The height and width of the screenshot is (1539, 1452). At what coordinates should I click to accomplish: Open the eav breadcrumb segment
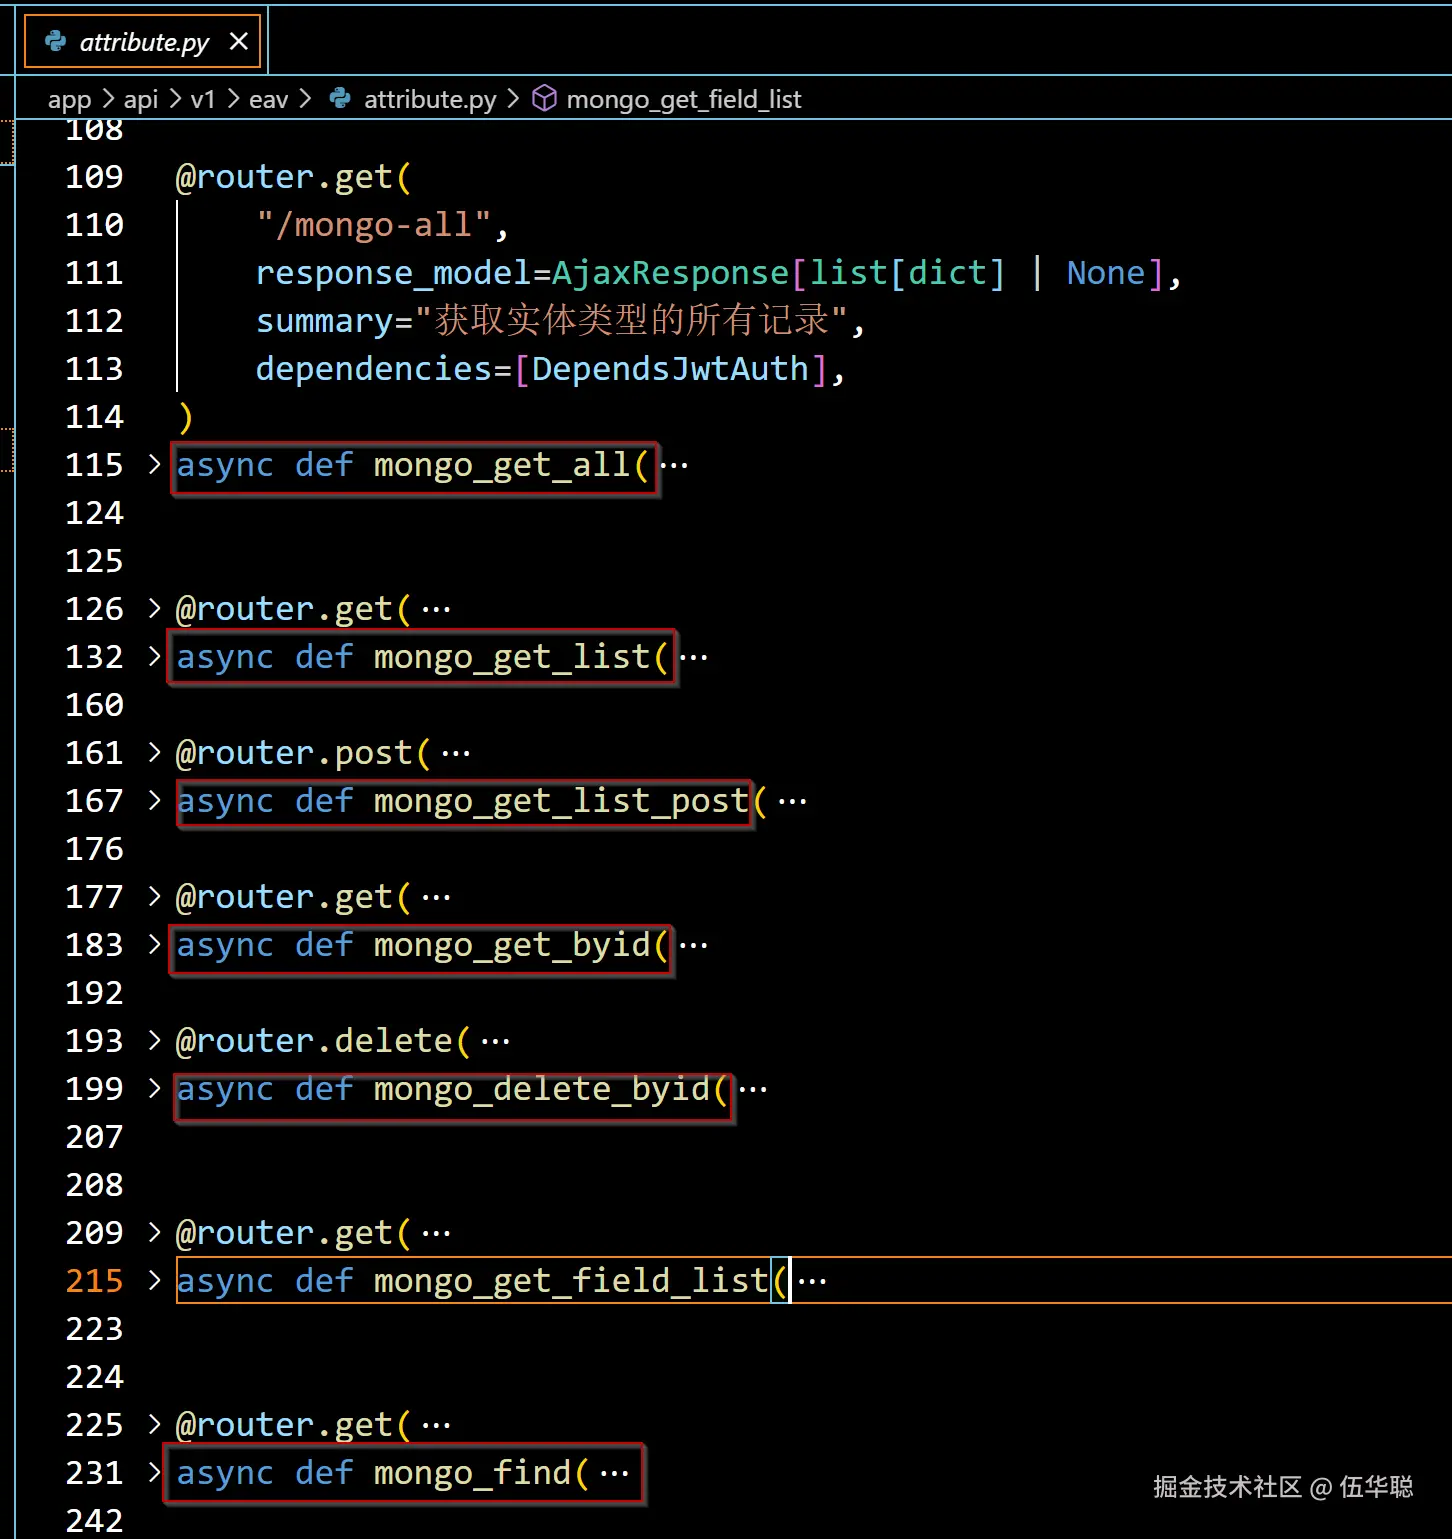[x=268, y=99]
